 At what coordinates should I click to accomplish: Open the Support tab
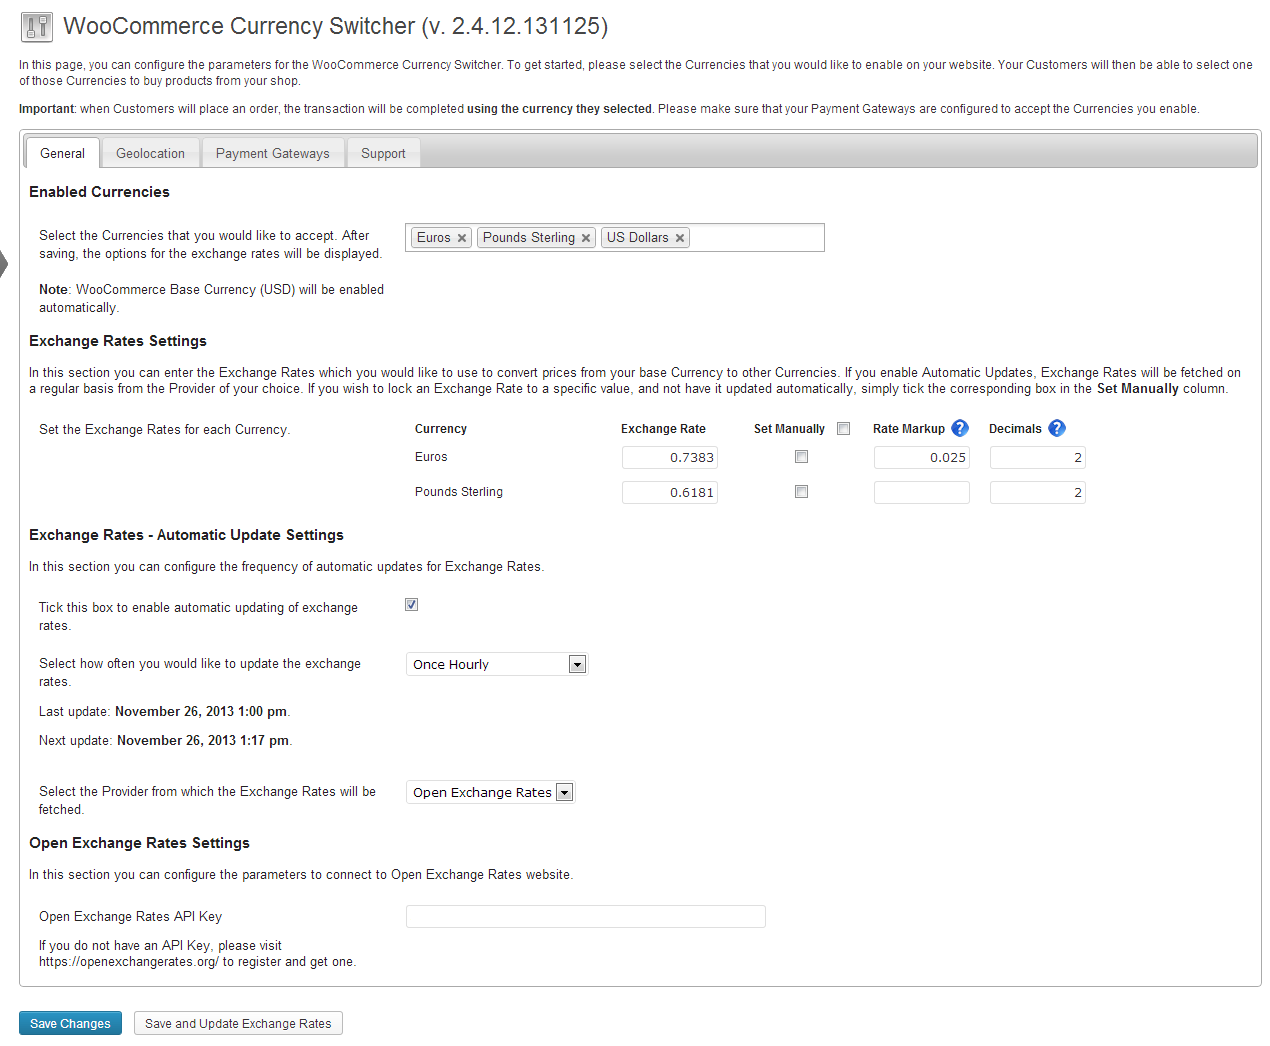[383, 153]
